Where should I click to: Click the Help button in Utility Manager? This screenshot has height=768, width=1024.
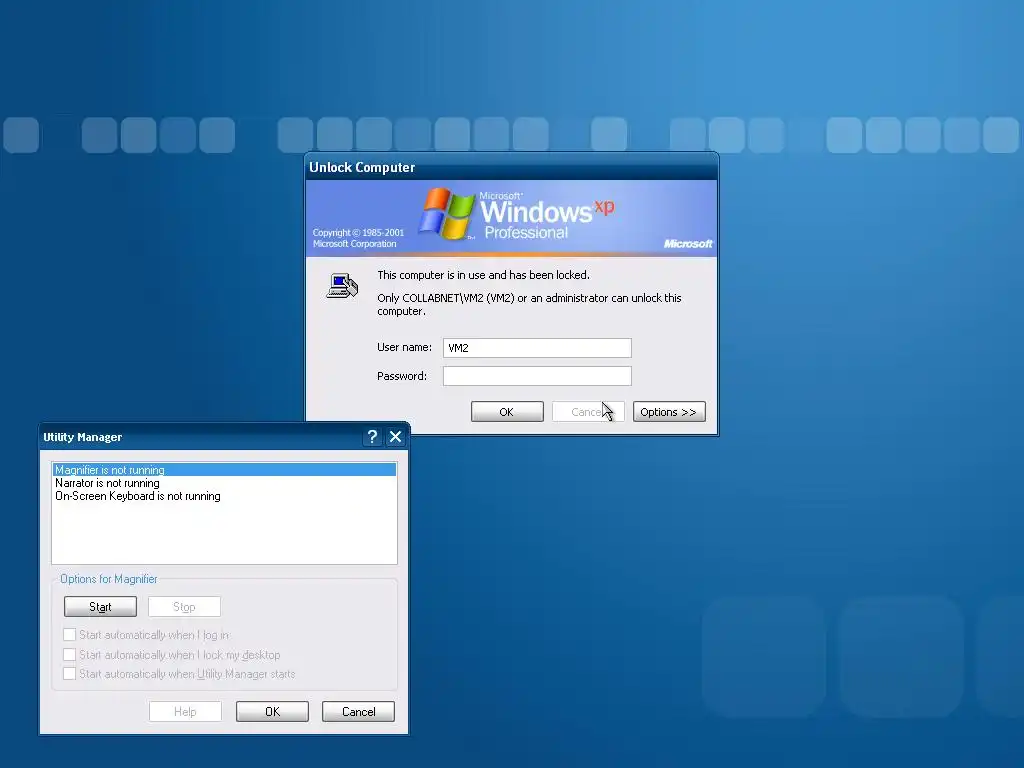[x=185, y=712]
